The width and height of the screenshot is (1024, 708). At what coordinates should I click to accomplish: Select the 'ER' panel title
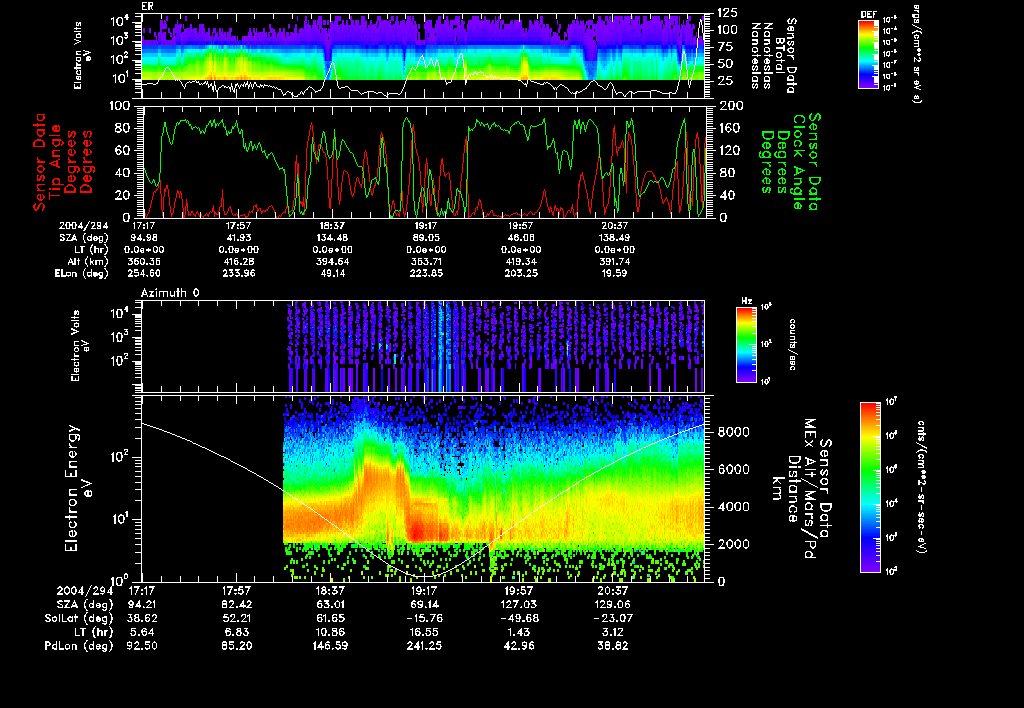[x=148, y=7]
